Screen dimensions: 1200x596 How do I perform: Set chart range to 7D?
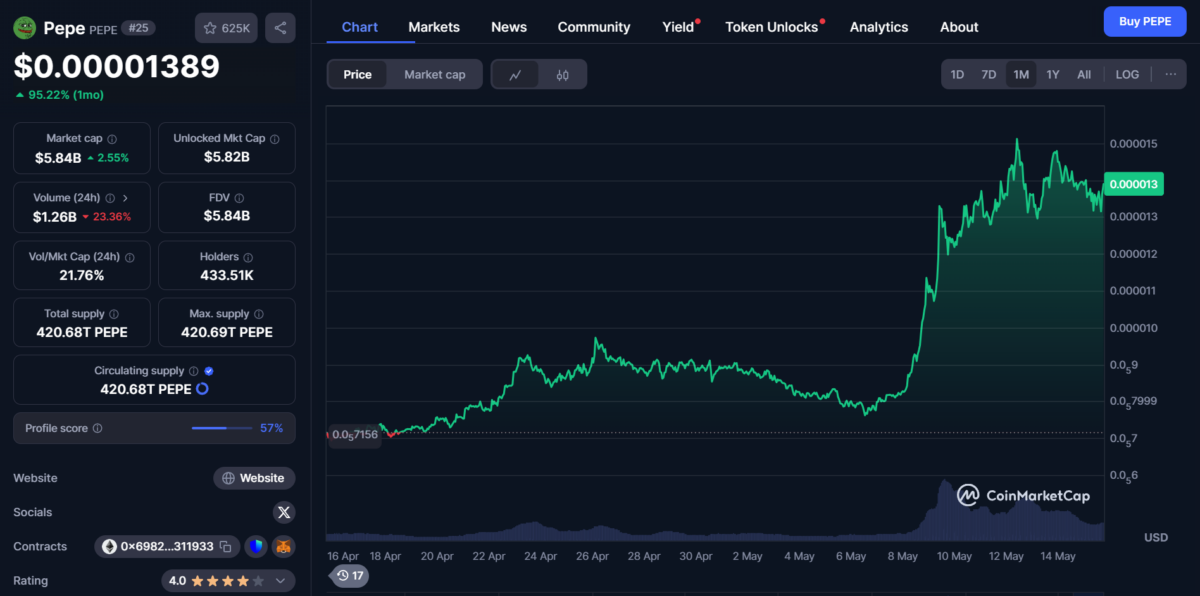[988, 75]
